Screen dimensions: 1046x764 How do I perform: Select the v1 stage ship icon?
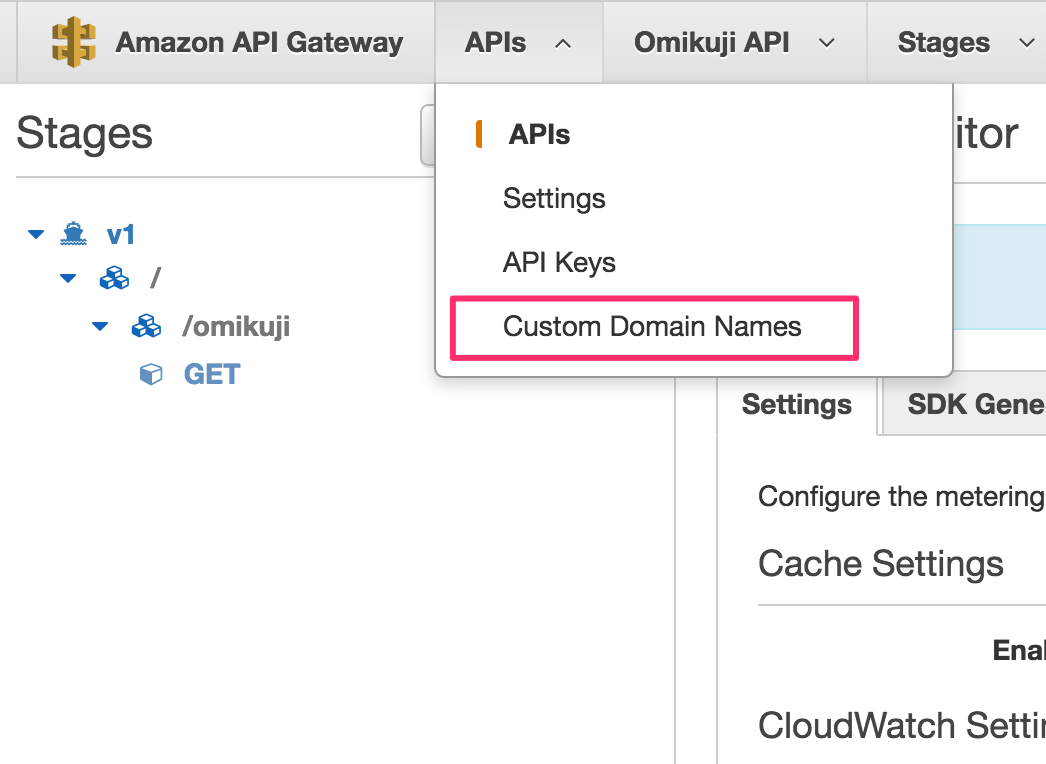(74, 232)
